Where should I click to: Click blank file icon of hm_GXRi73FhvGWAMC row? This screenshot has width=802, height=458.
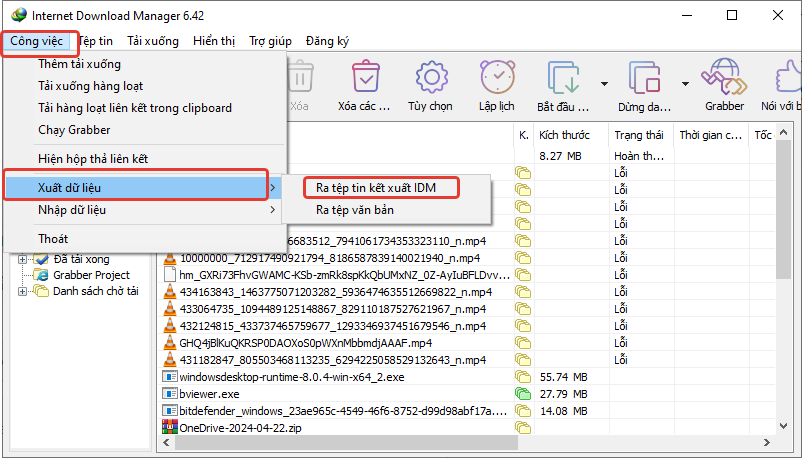click(x=169, y=275)
